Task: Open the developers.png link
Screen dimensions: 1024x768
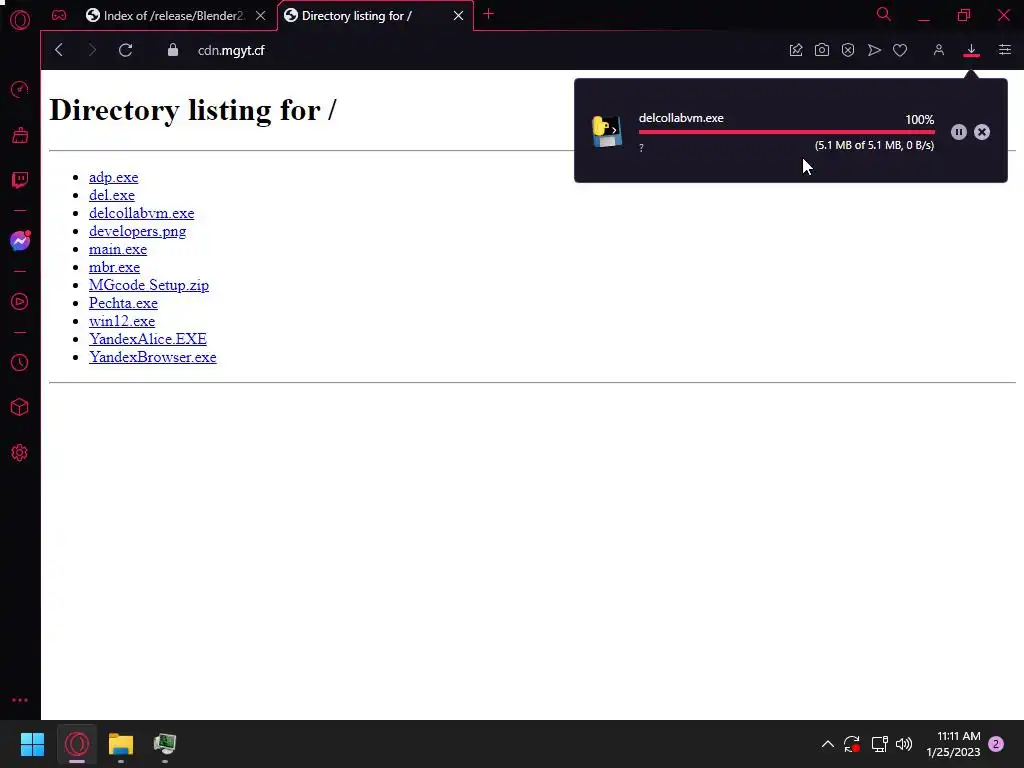Action: coord(138,231)
